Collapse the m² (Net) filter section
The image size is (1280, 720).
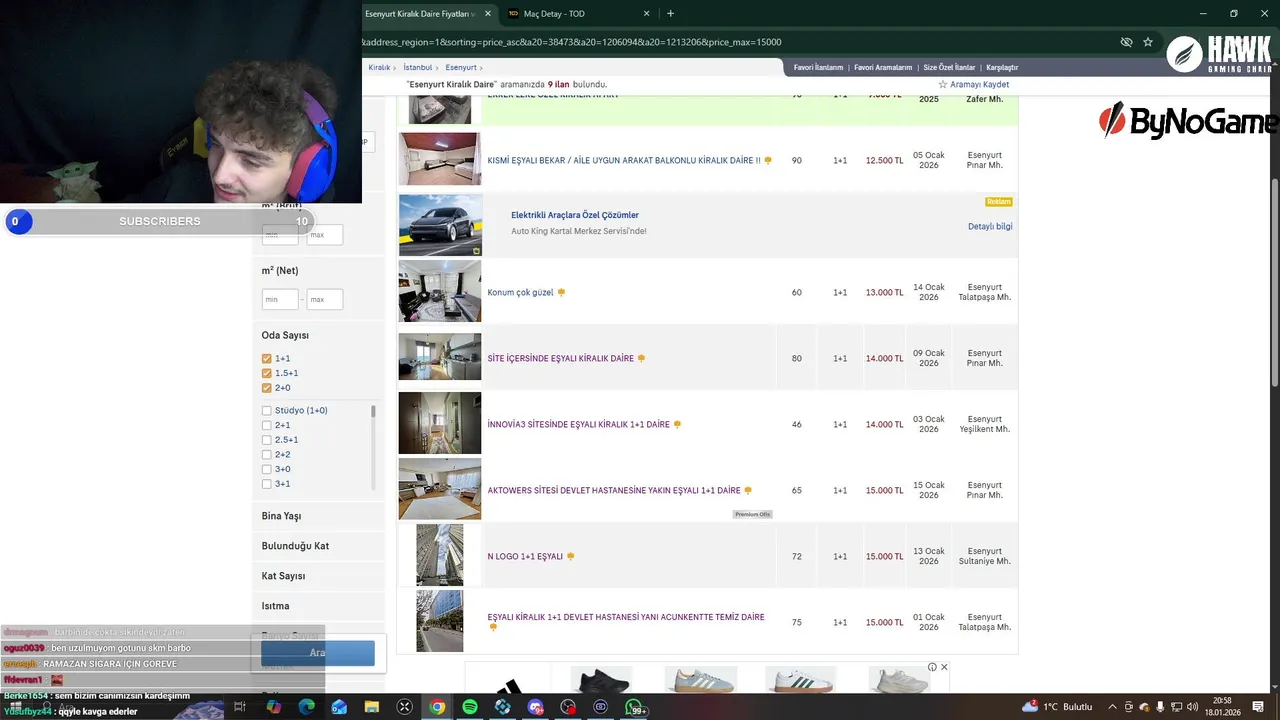pos(280,271)
